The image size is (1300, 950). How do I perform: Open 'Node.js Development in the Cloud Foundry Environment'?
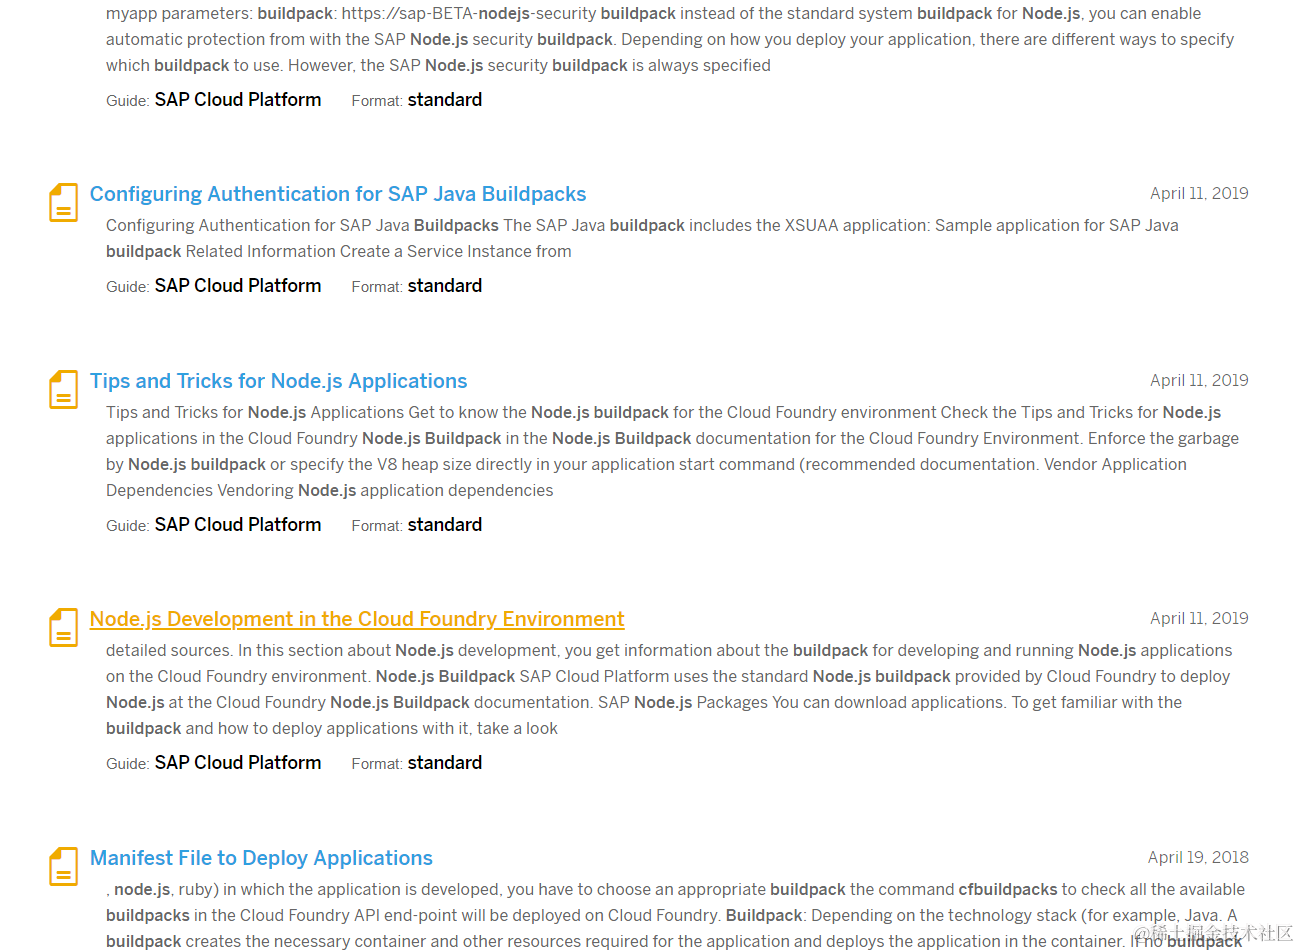point(357,619)
